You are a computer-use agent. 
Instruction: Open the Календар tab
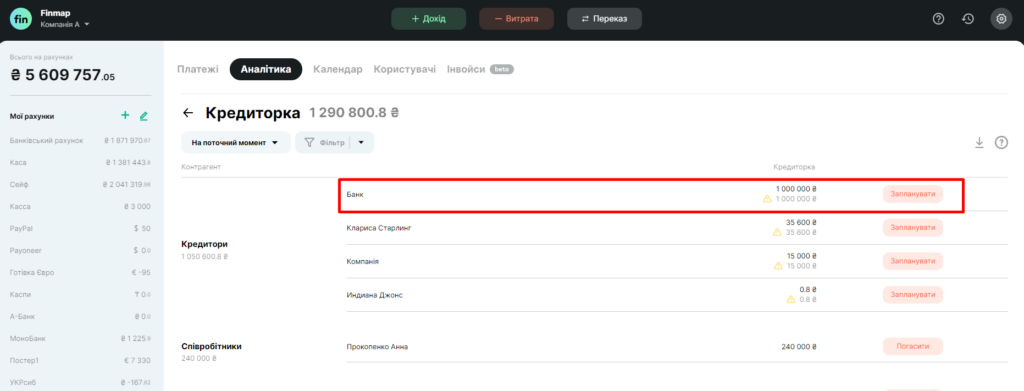tap(338, 69)
